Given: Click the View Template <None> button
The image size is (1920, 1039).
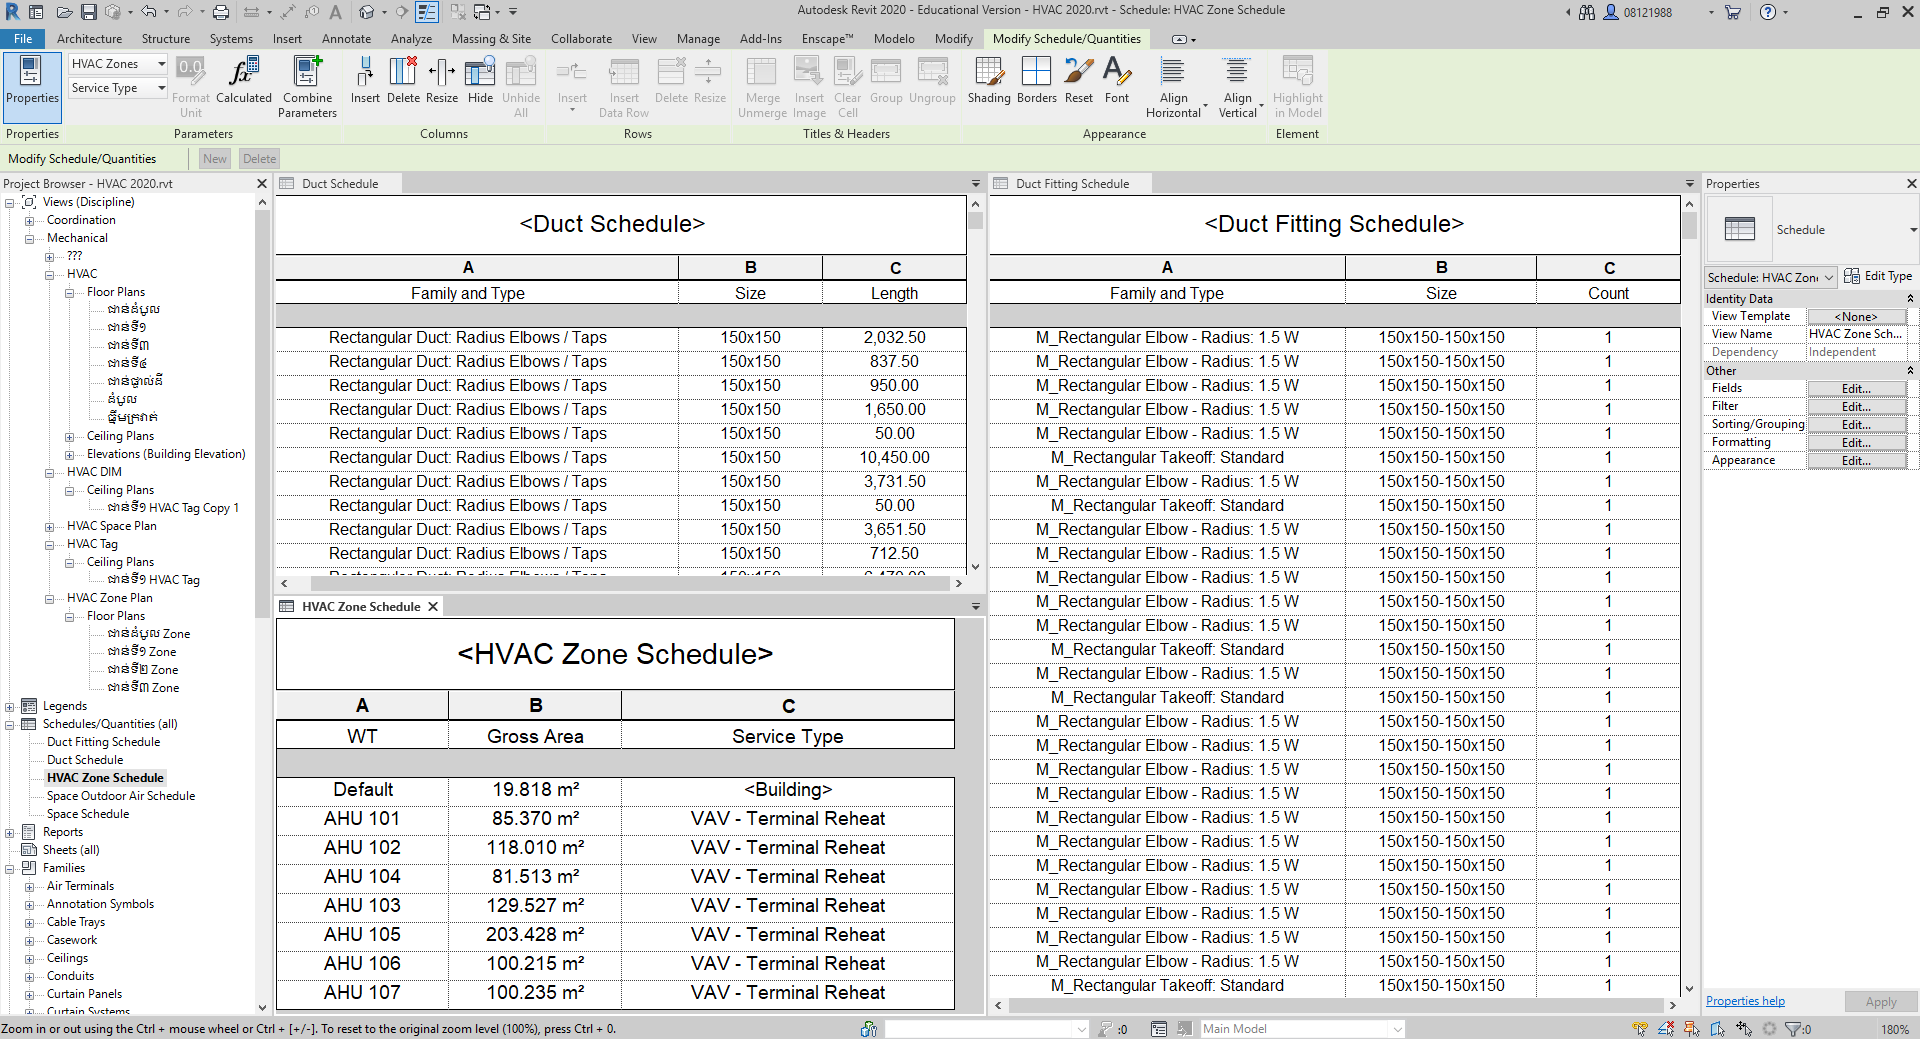Looking at the screenshot, I should tap(1856, 317).
